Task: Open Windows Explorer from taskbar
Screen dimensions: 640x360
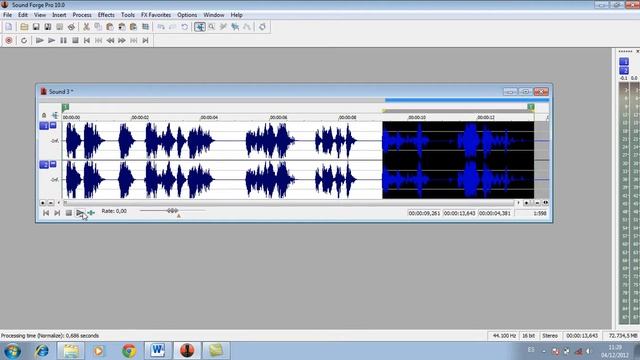Action: point(71,351)
